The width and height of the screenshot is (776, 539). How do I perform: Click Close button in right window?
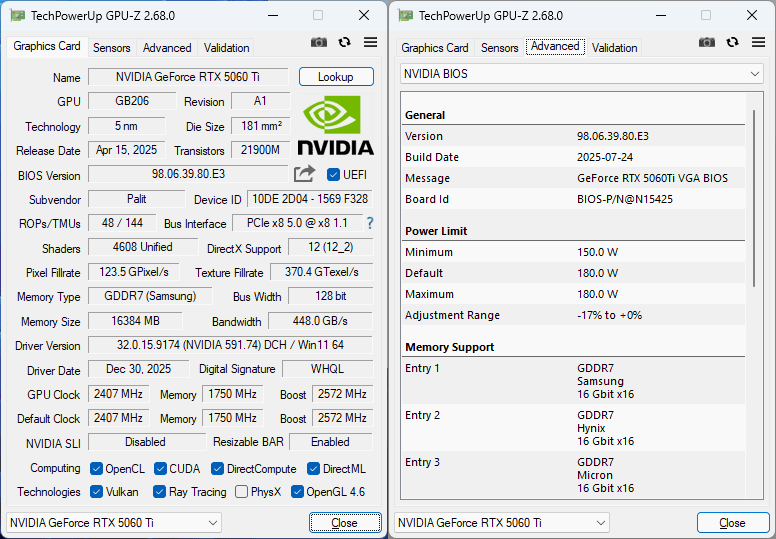[x=733, y=523]
